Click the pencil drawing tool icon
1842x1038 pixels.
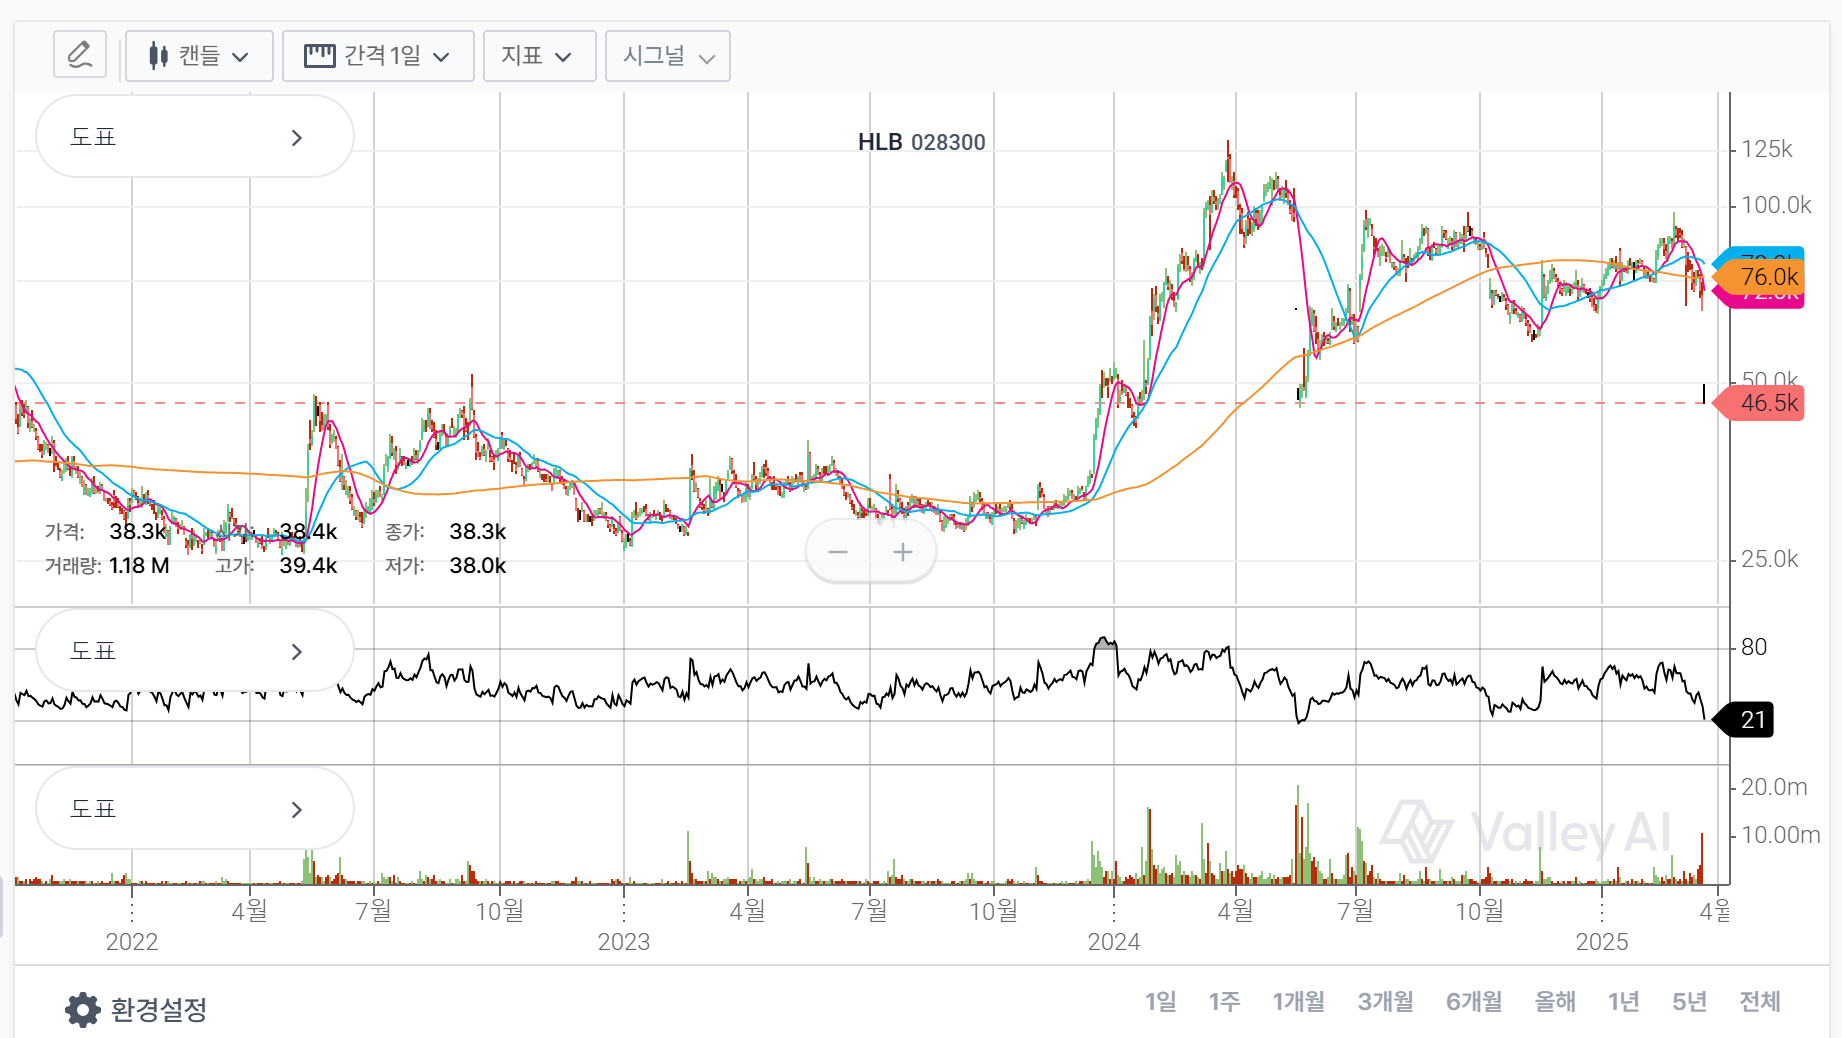[80, 55]
